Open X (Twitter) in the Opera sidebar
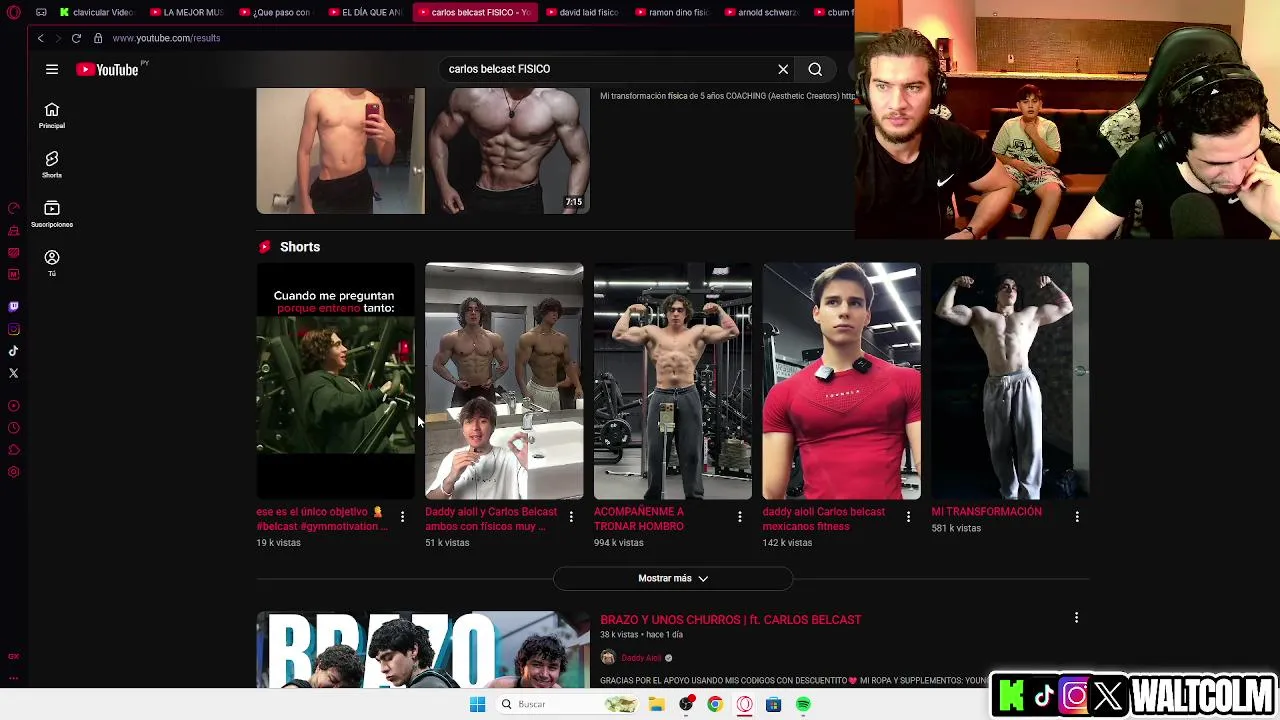This screenshot has height=720, width=1280. coord(13,373)
